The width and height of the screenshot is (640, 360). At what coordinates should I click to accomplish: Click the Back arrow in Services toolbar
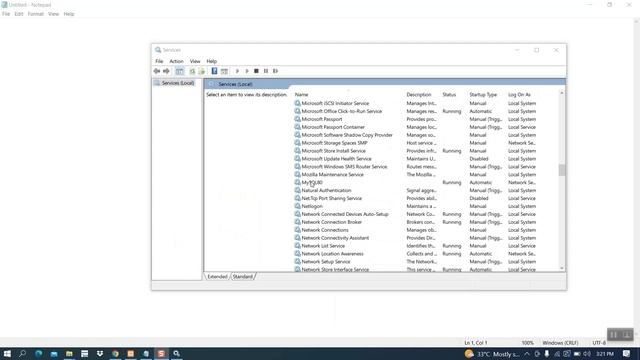157,71
